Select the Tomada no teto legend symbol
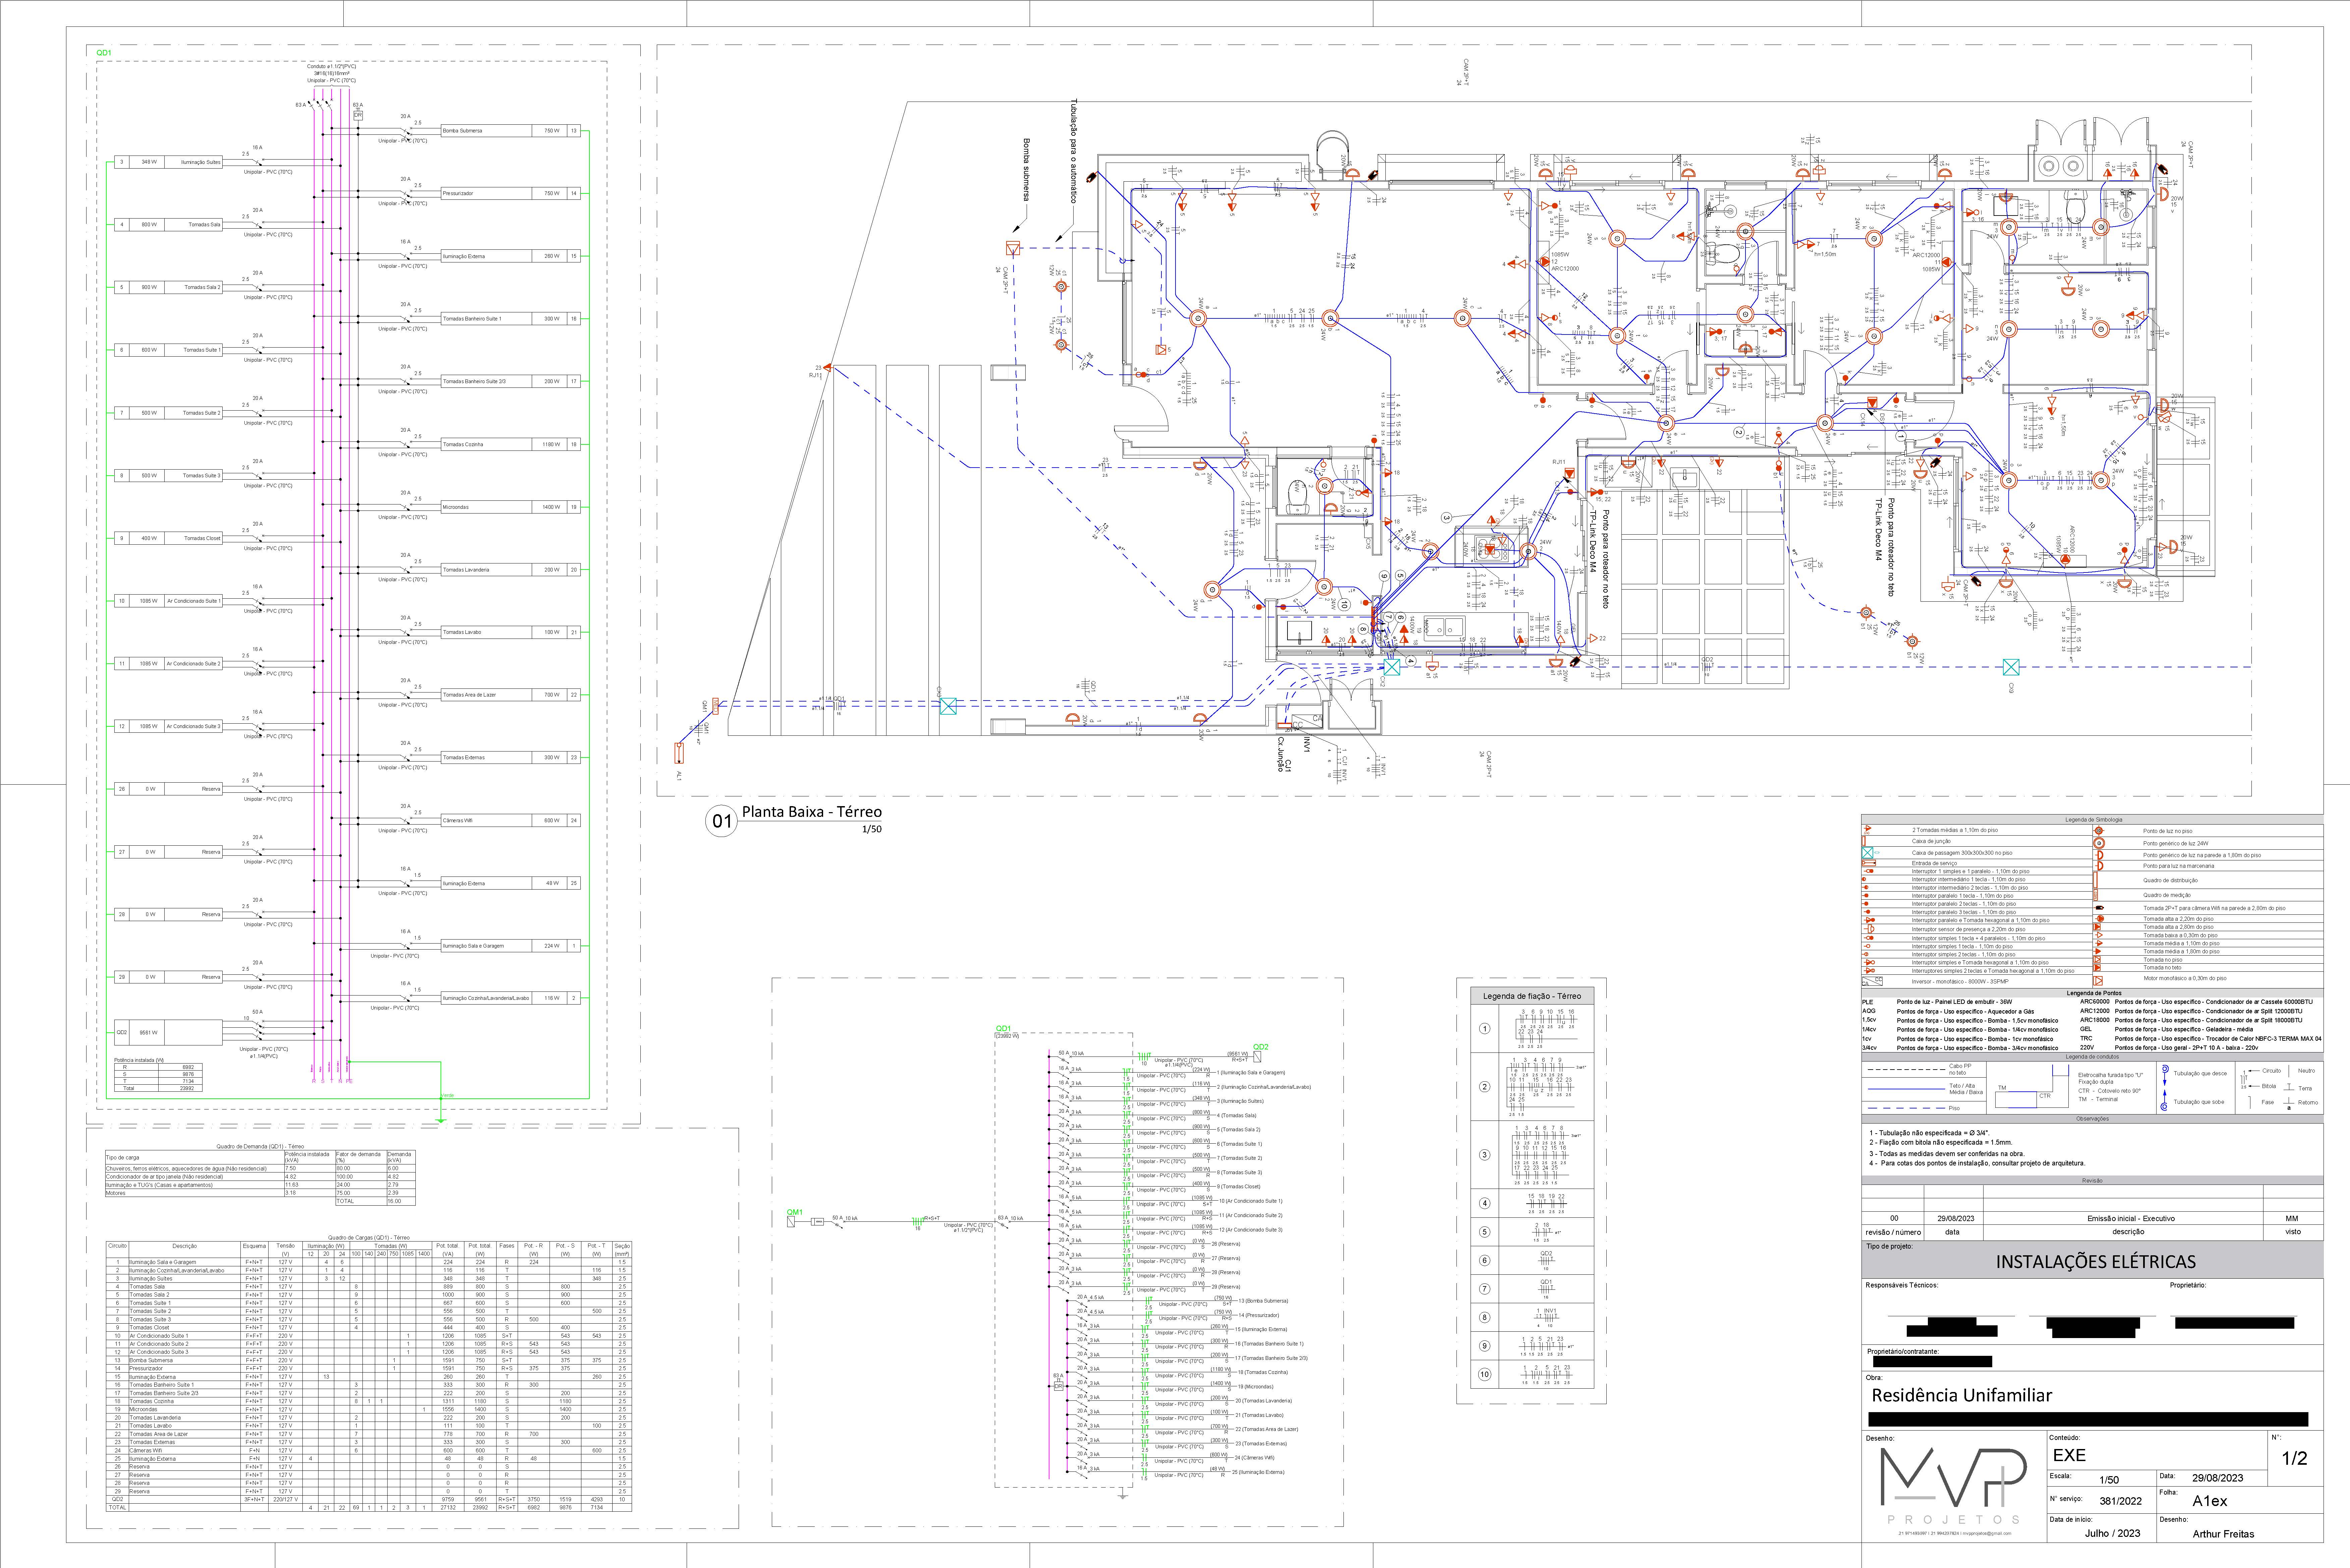Screen dimensions: 2350x1568 click(2097, 968)
